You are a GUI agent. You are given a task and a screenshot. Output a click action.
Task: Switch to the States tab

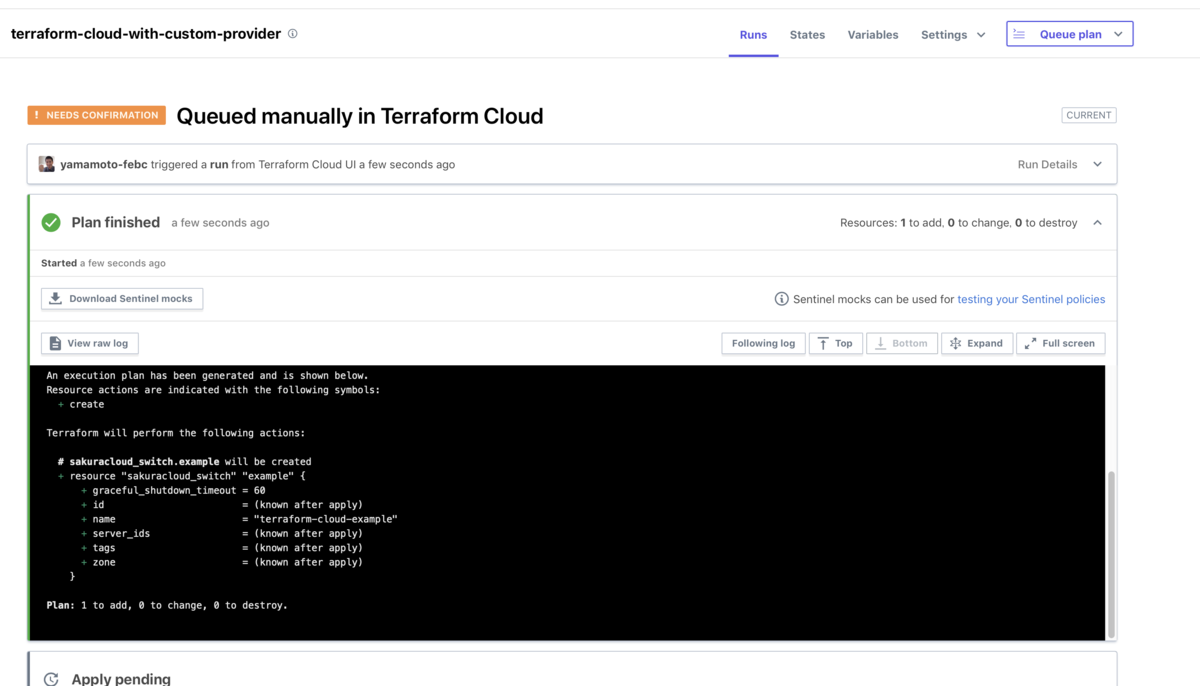pyautogui.click(x=807, y=34)
